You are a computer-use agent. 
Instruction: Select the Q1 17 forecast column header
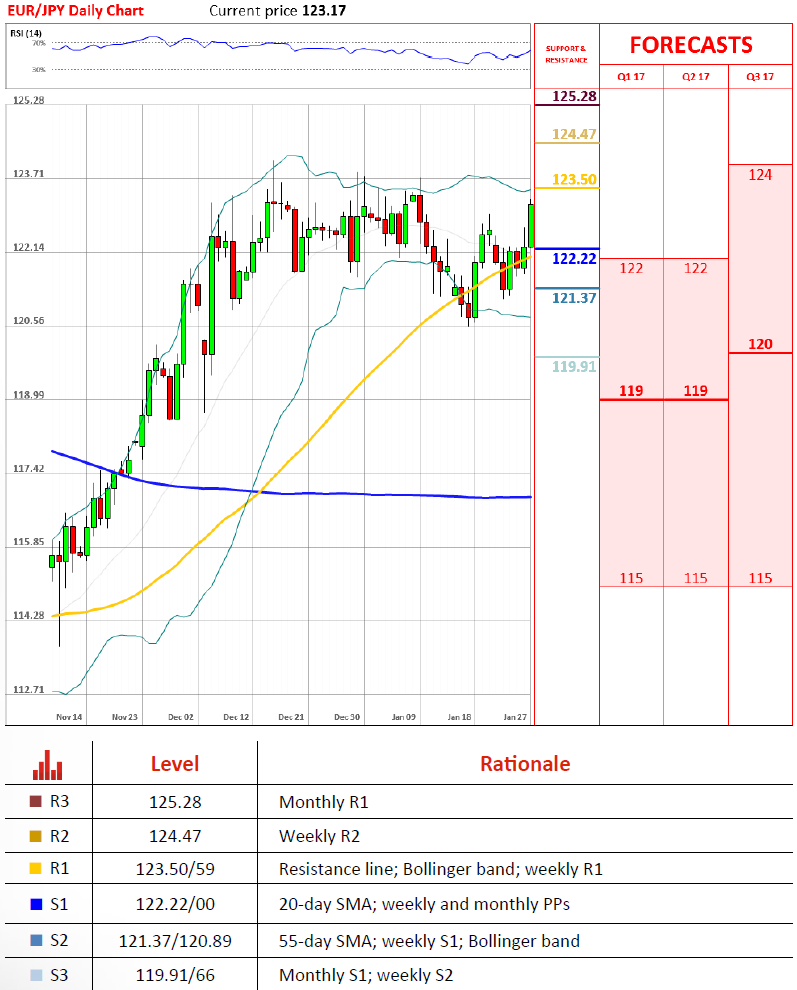point(631,76)
